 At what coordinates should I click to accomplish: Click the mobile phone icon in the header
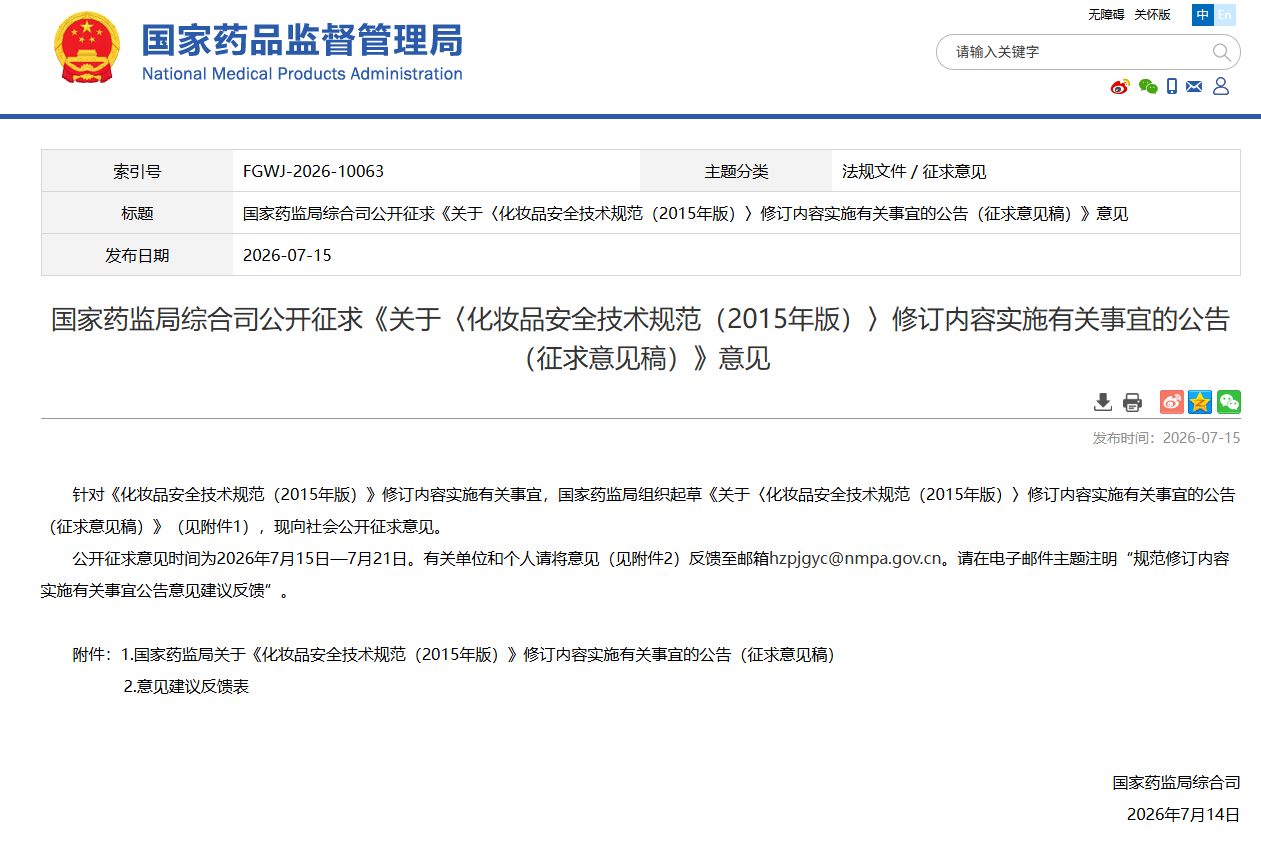click(x=1172, y=87)
